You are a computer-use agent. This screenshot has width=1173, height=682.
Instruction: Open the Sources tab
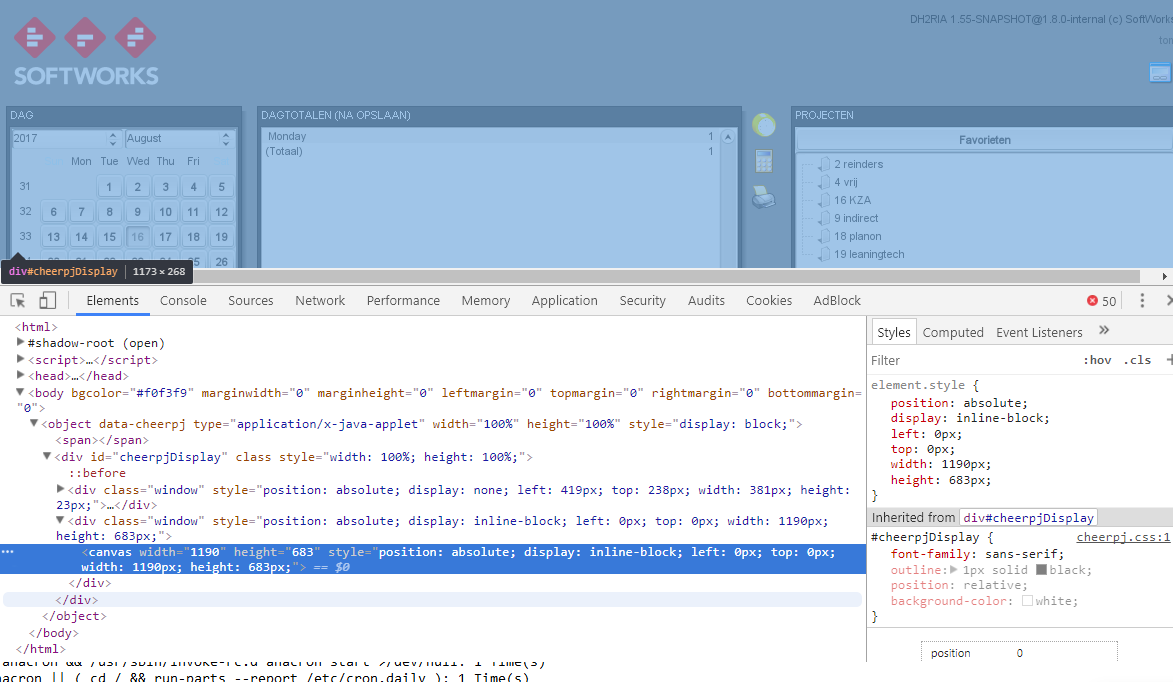251,301
